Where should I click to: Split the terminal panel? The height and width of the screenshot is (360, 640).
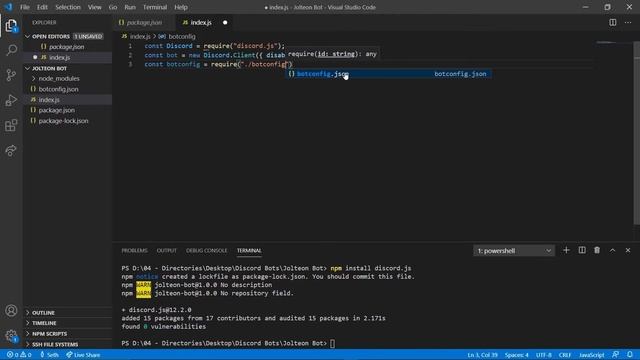582,250
